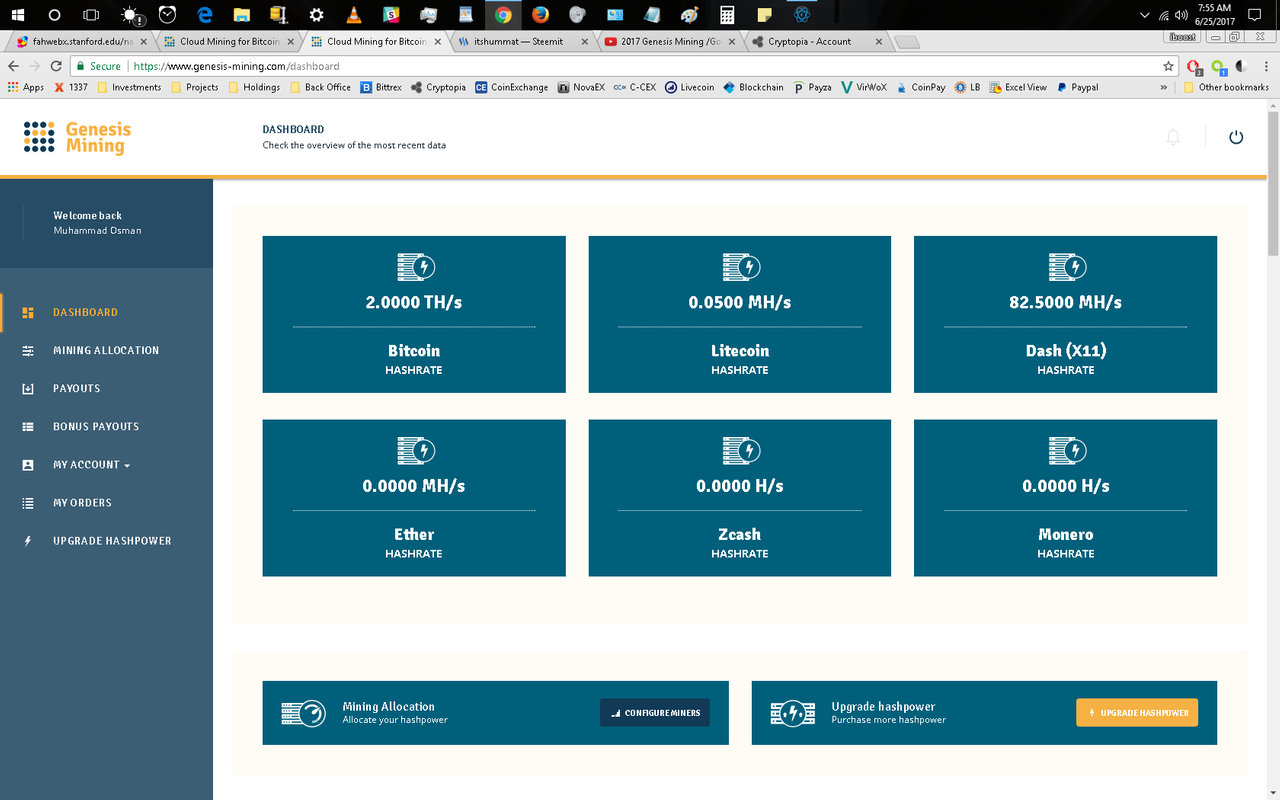Open the Back Office bookmarks folder
Image resolution: width=1280 pixels, height=800 pixels.
(x=320, y=87)
